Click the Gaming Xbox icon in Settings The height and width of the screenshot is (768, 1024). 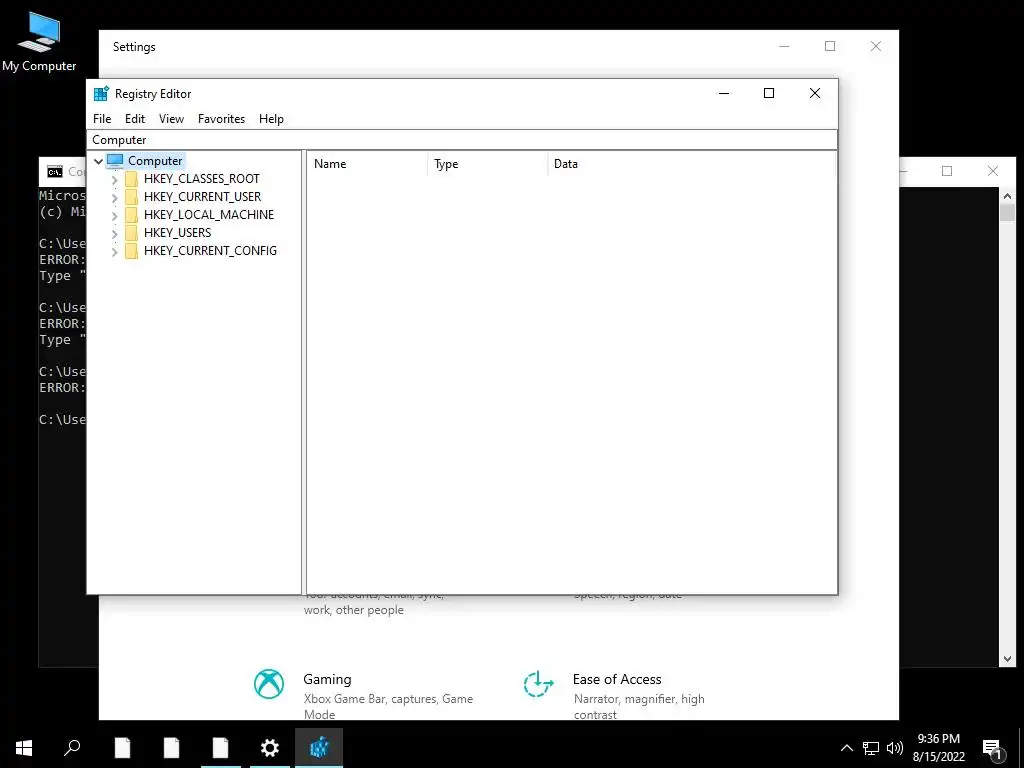tap(269, 684)
